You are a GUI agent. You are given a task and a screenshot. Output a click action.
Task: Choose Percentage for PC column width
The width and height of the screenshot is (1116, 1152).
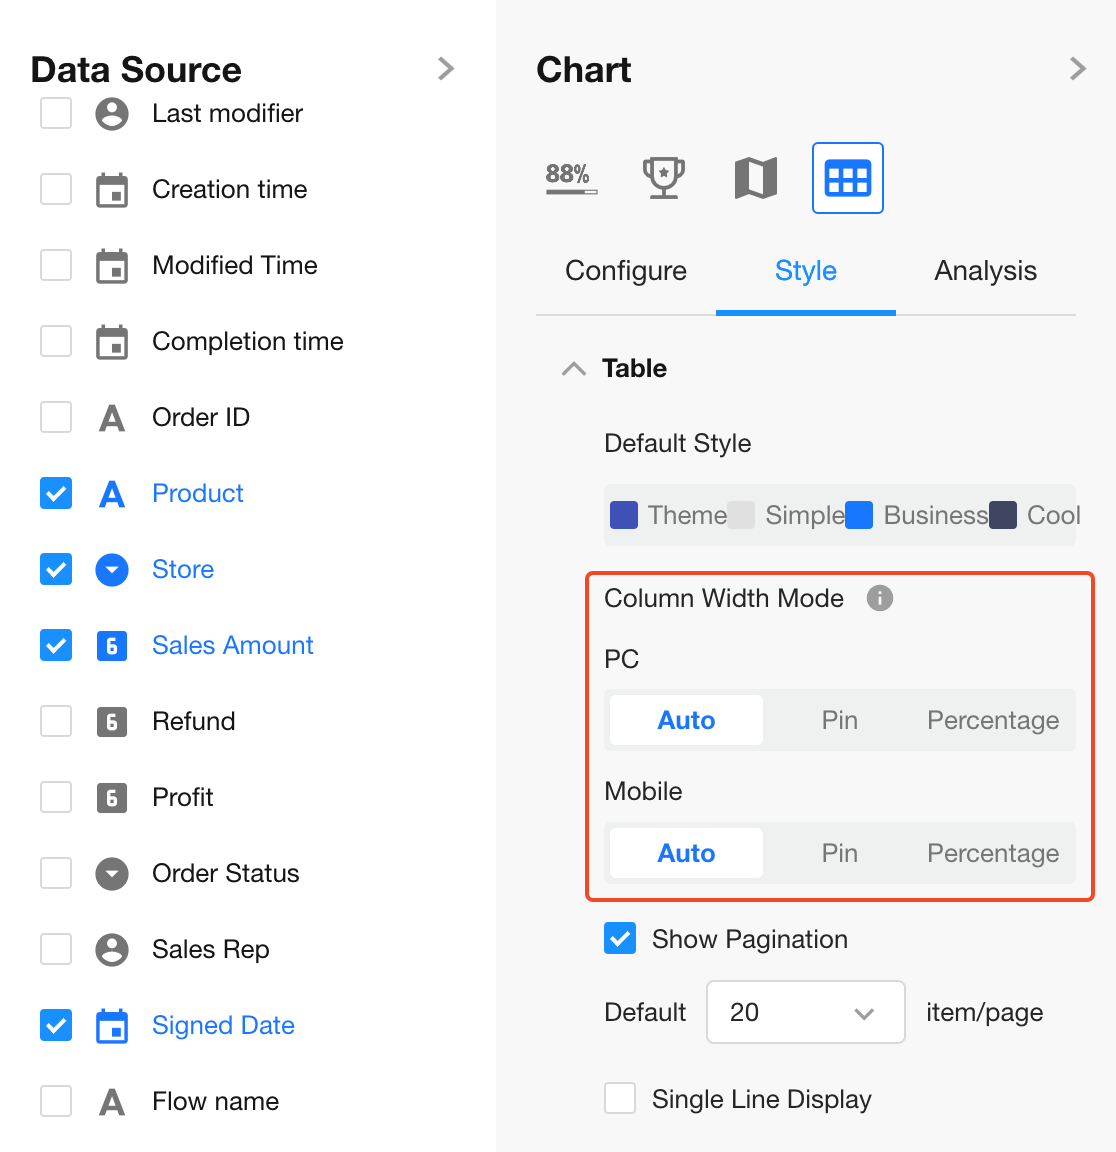point(992,720)
